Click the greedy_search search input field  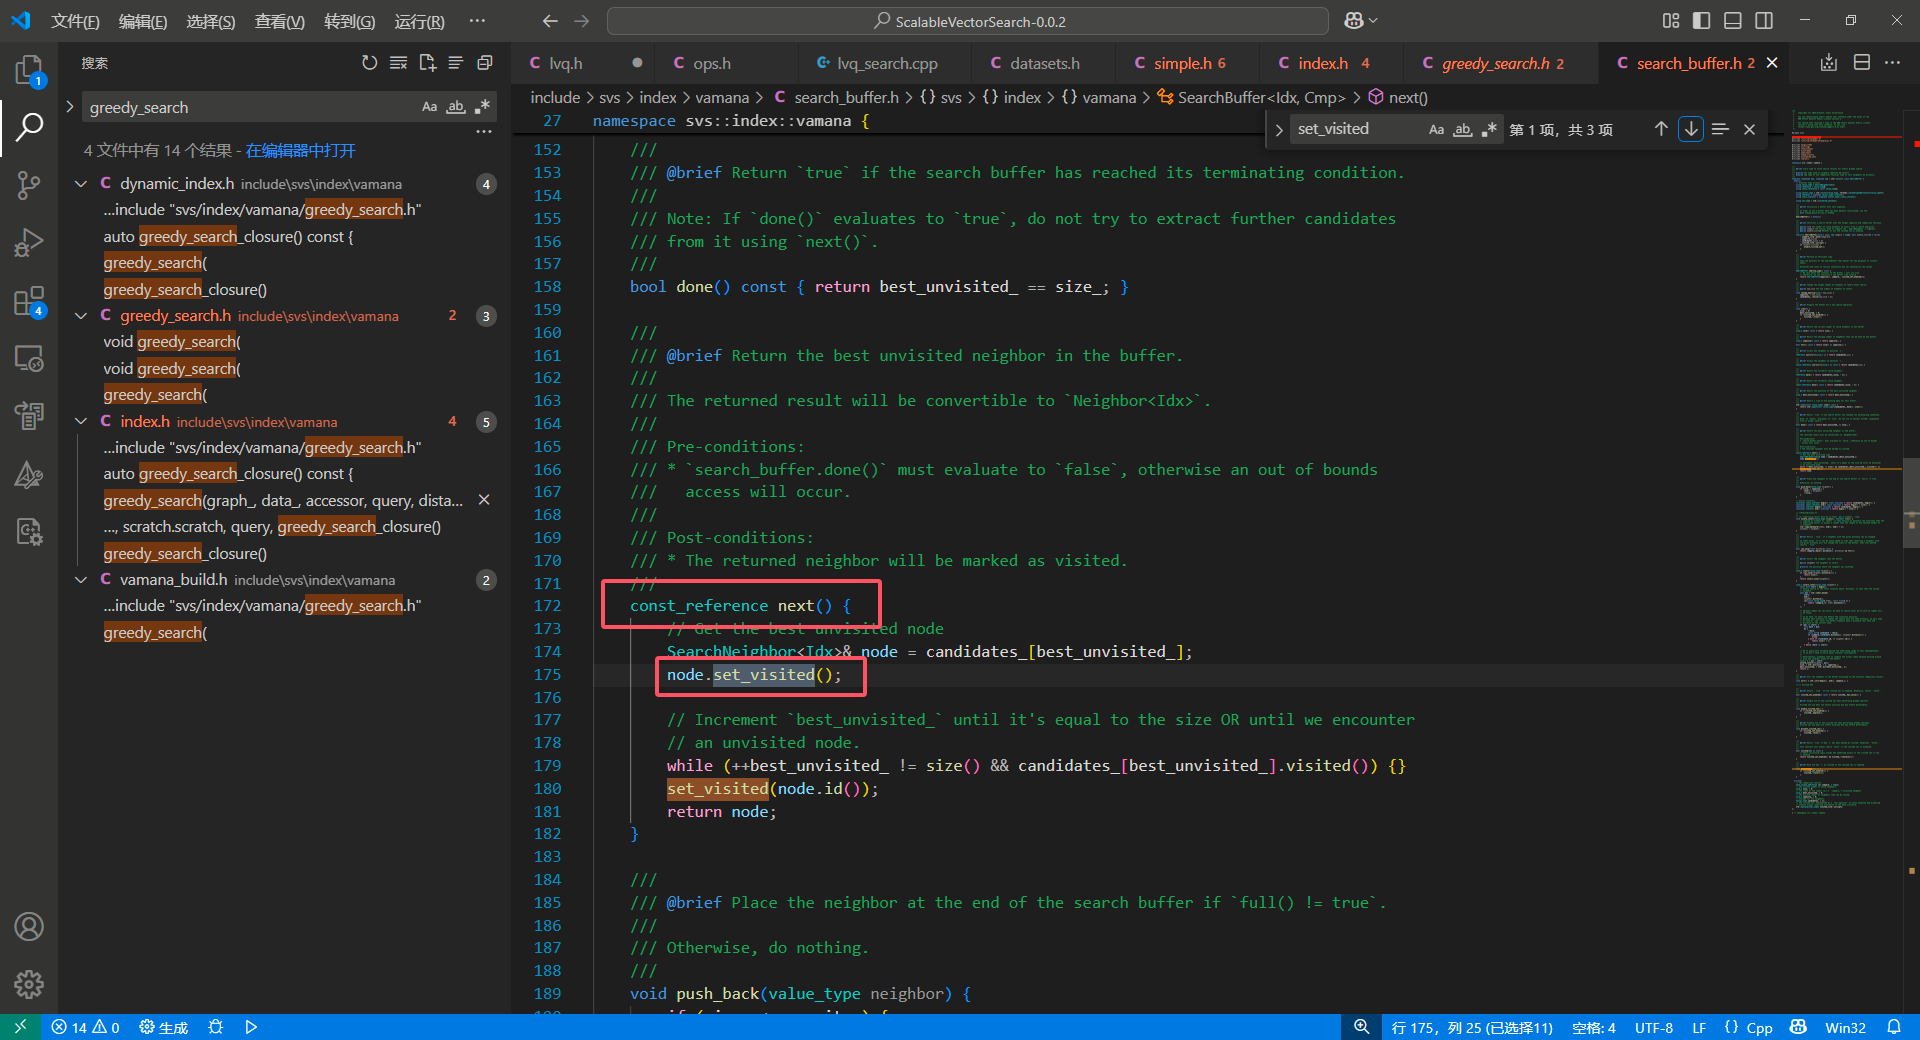click(x=250, y=107)
